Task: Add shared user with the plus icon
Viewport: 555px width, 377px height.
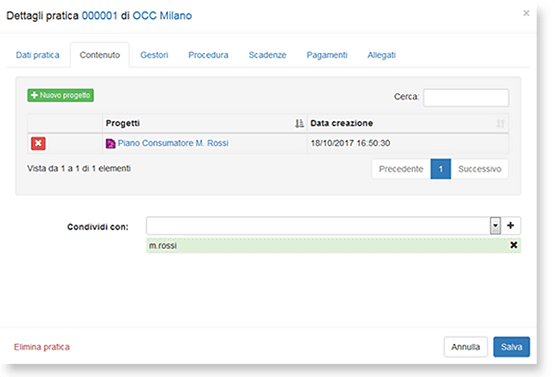Action: (510, 225)
